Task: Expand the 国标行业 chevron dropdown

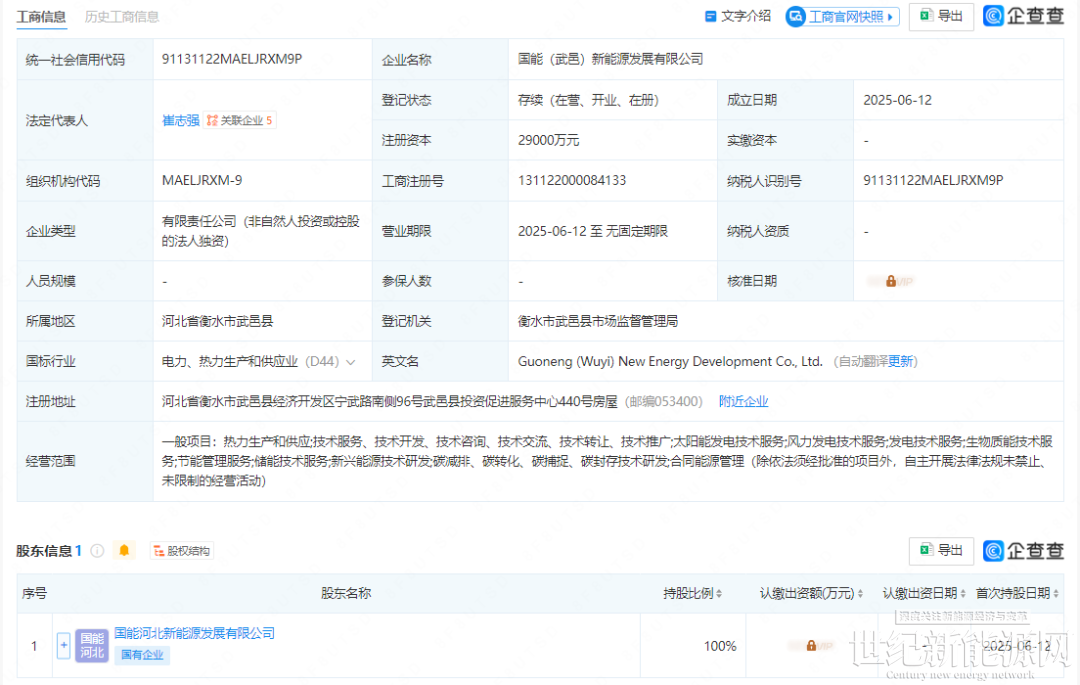Action: 351,362
